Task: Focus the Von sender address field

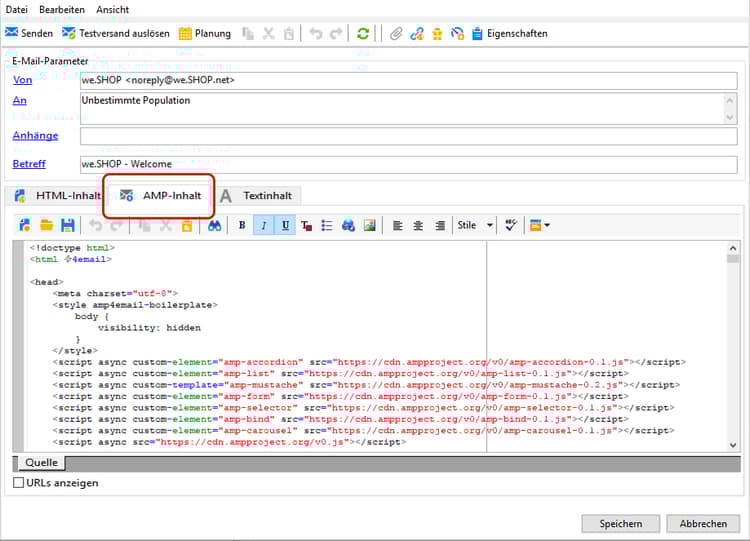Action: tap(408, 80)
